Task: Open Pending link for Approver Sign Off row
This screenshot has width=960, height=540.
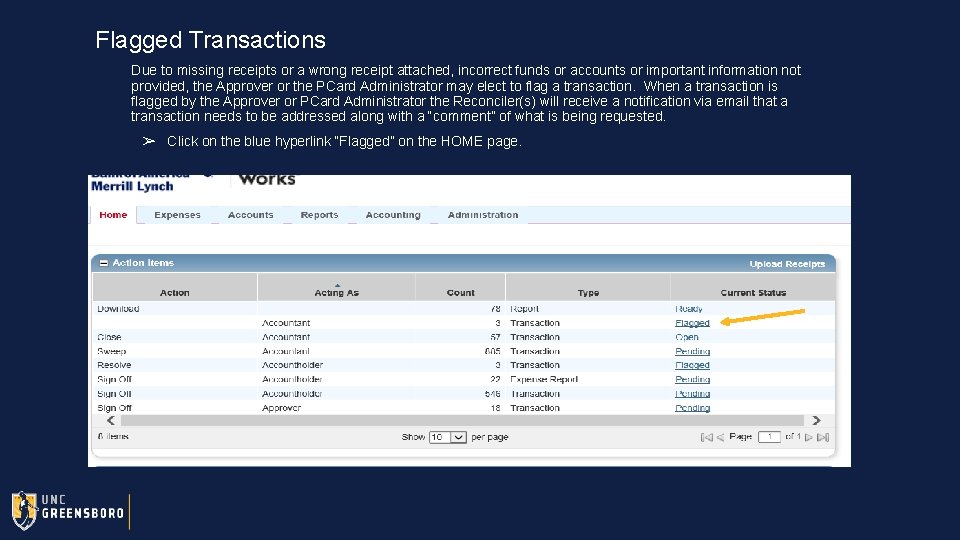Action: coord(692,408)
